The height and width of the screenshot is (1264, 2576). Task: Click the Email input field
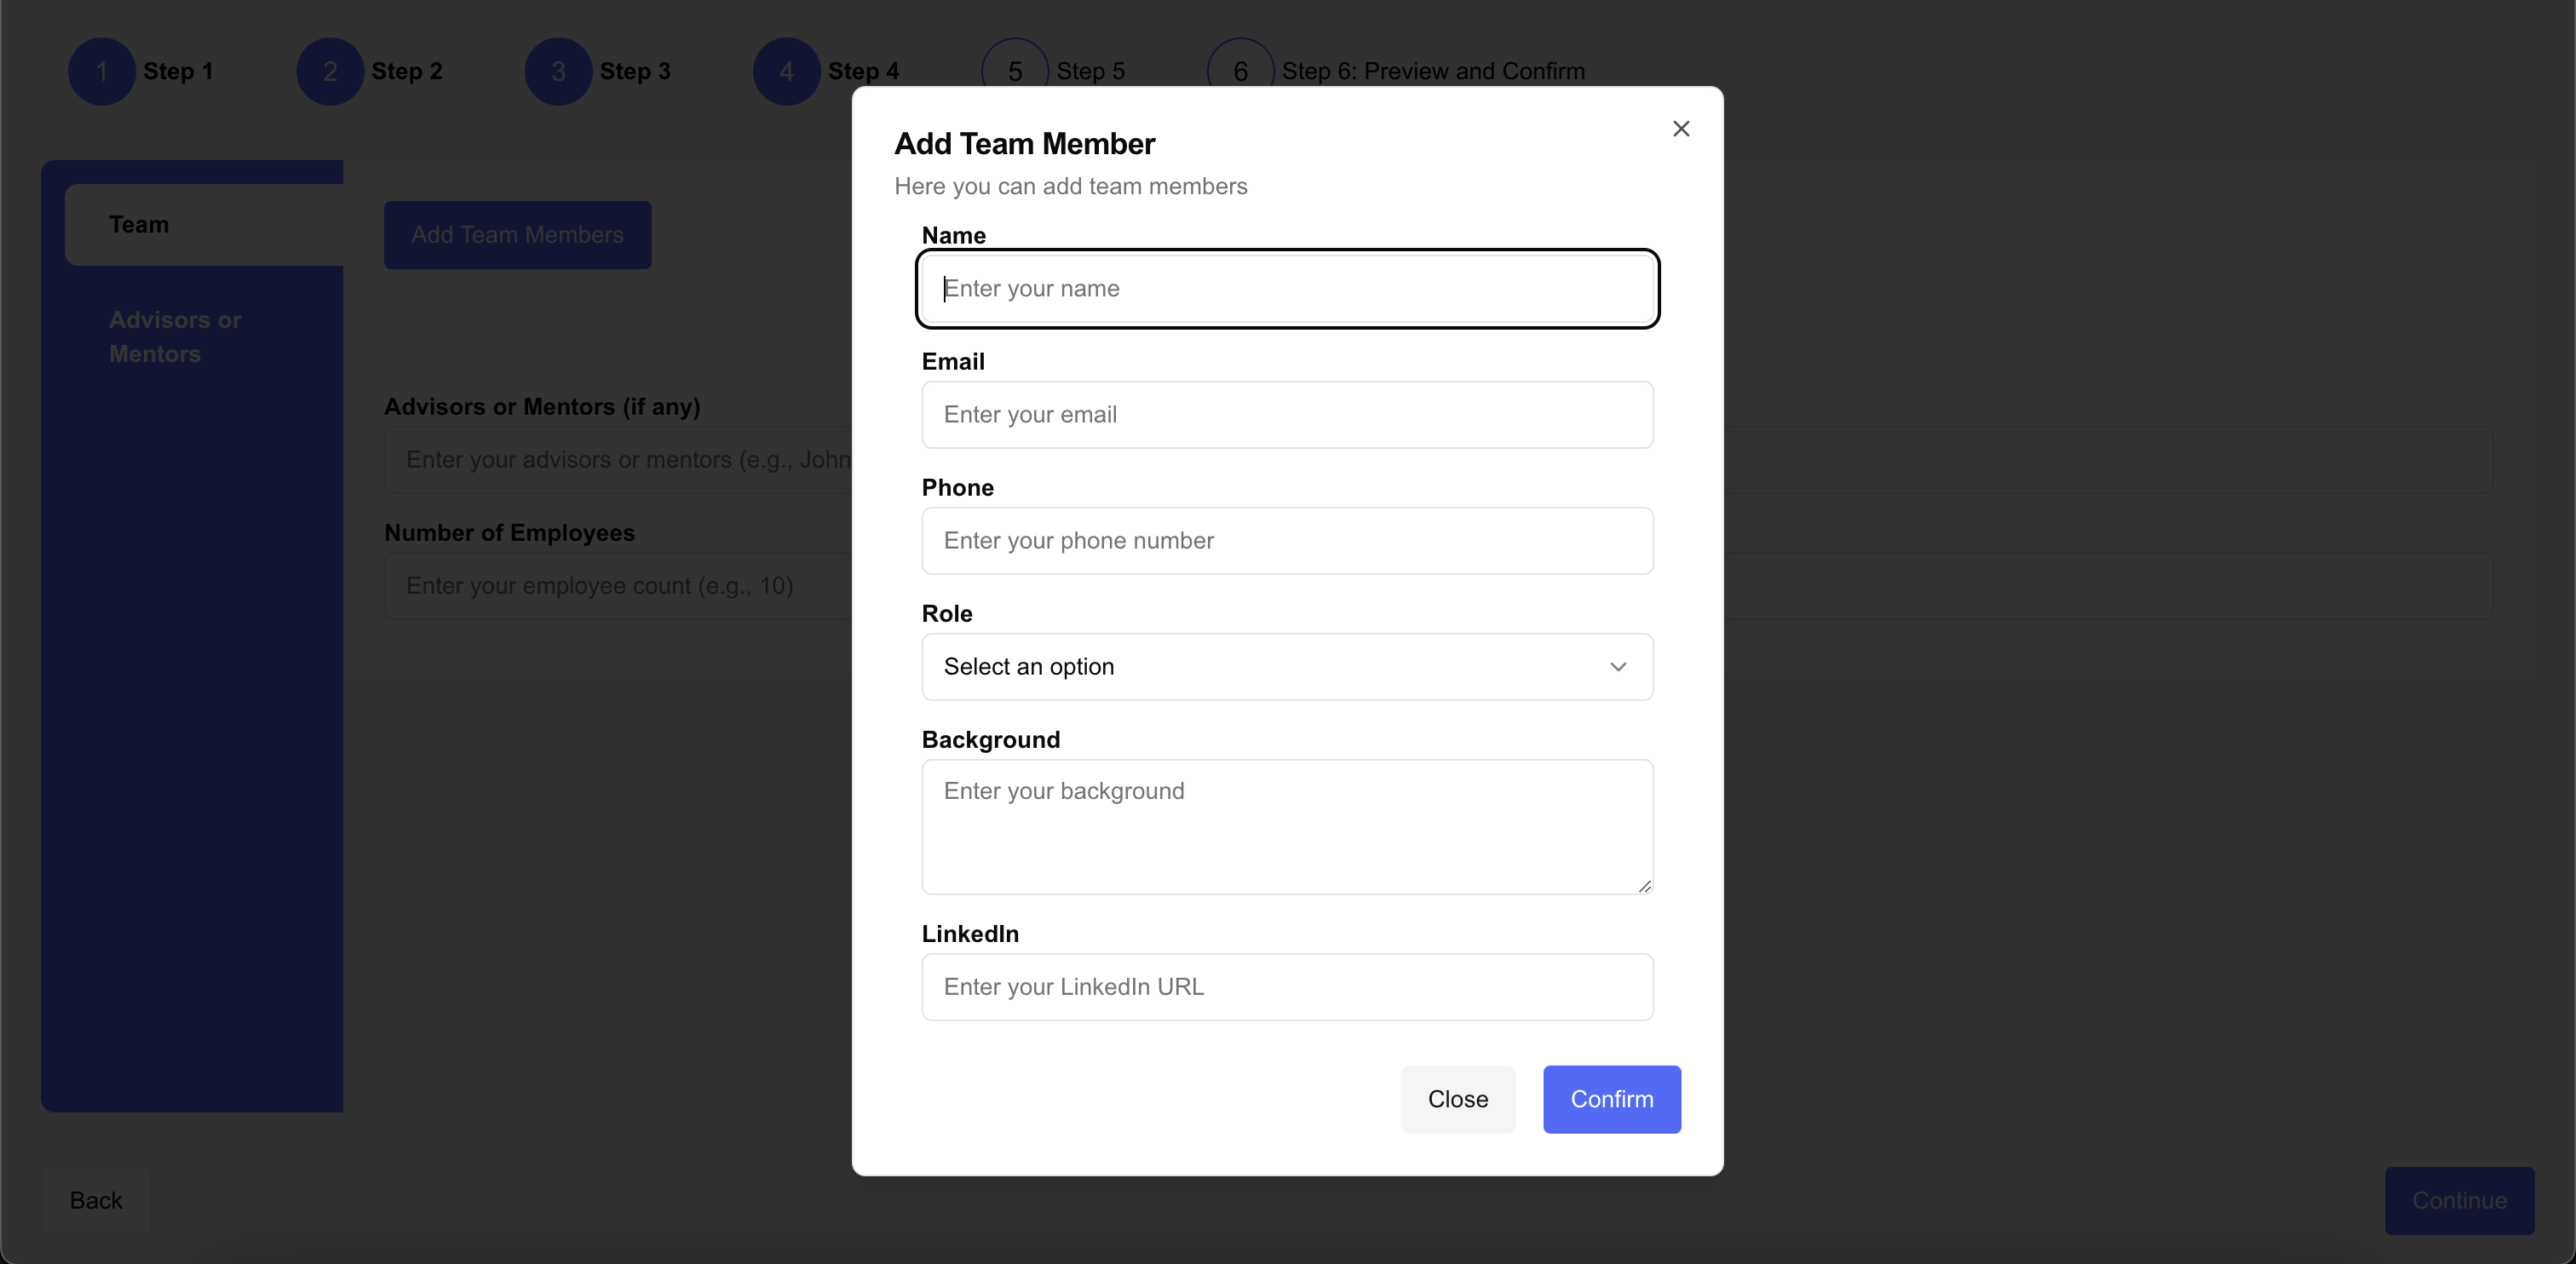tap(1286, 415)
